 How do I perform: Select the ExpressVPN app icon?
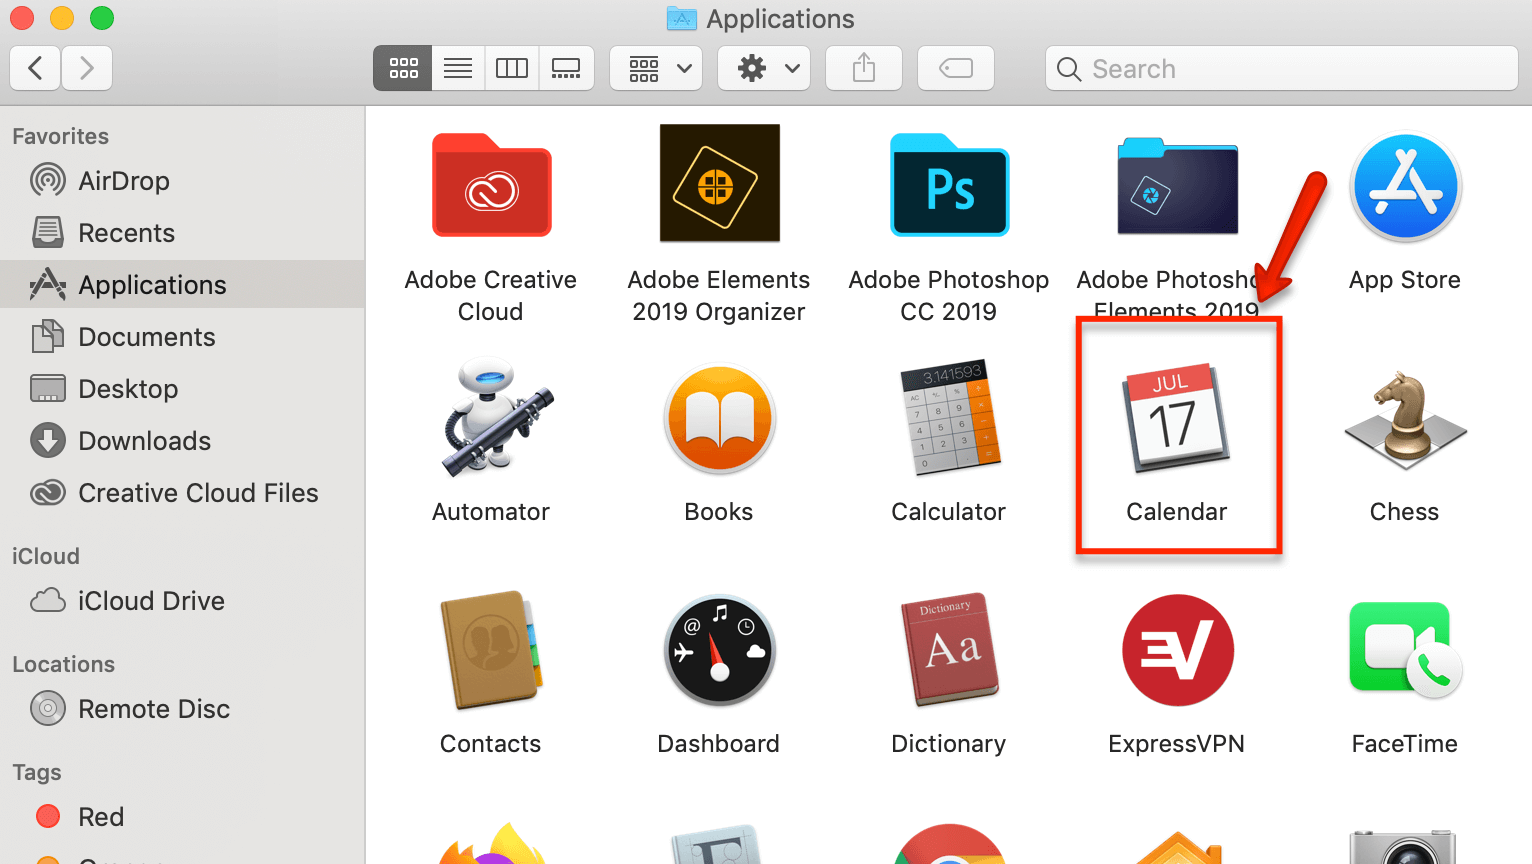tap(1177, 650)
